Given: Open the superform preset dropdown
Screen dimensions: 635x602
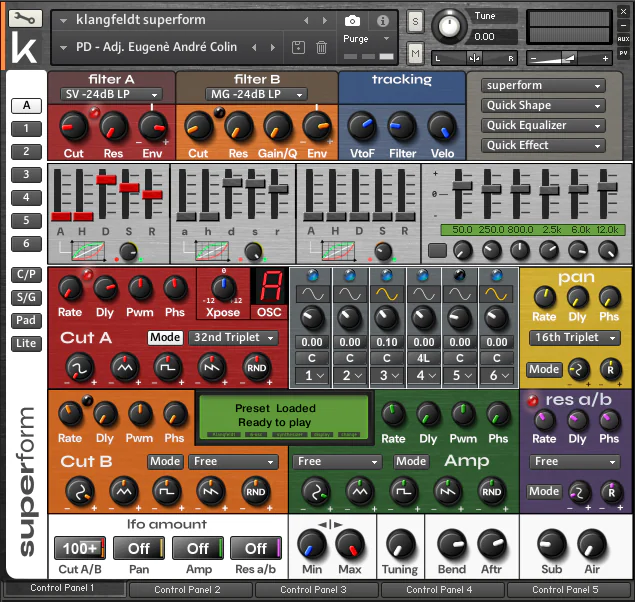Looking at the screenshot, I should 543,85.
